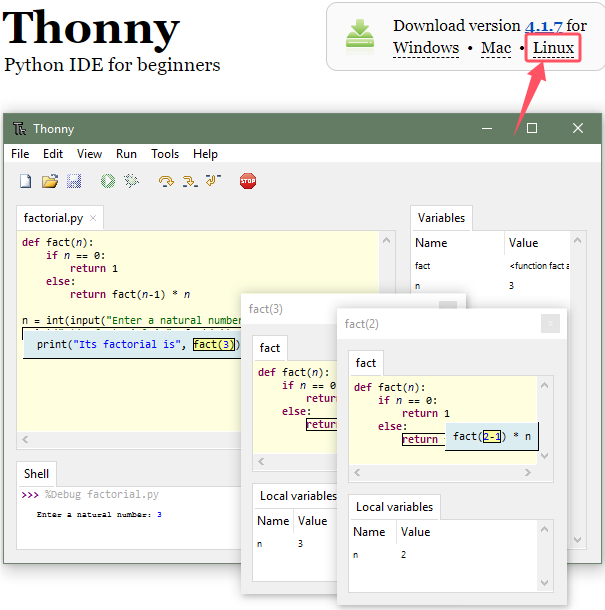
Task: Click the highlighted 2-1 expression in fact(2)
Action: [492, 436]
